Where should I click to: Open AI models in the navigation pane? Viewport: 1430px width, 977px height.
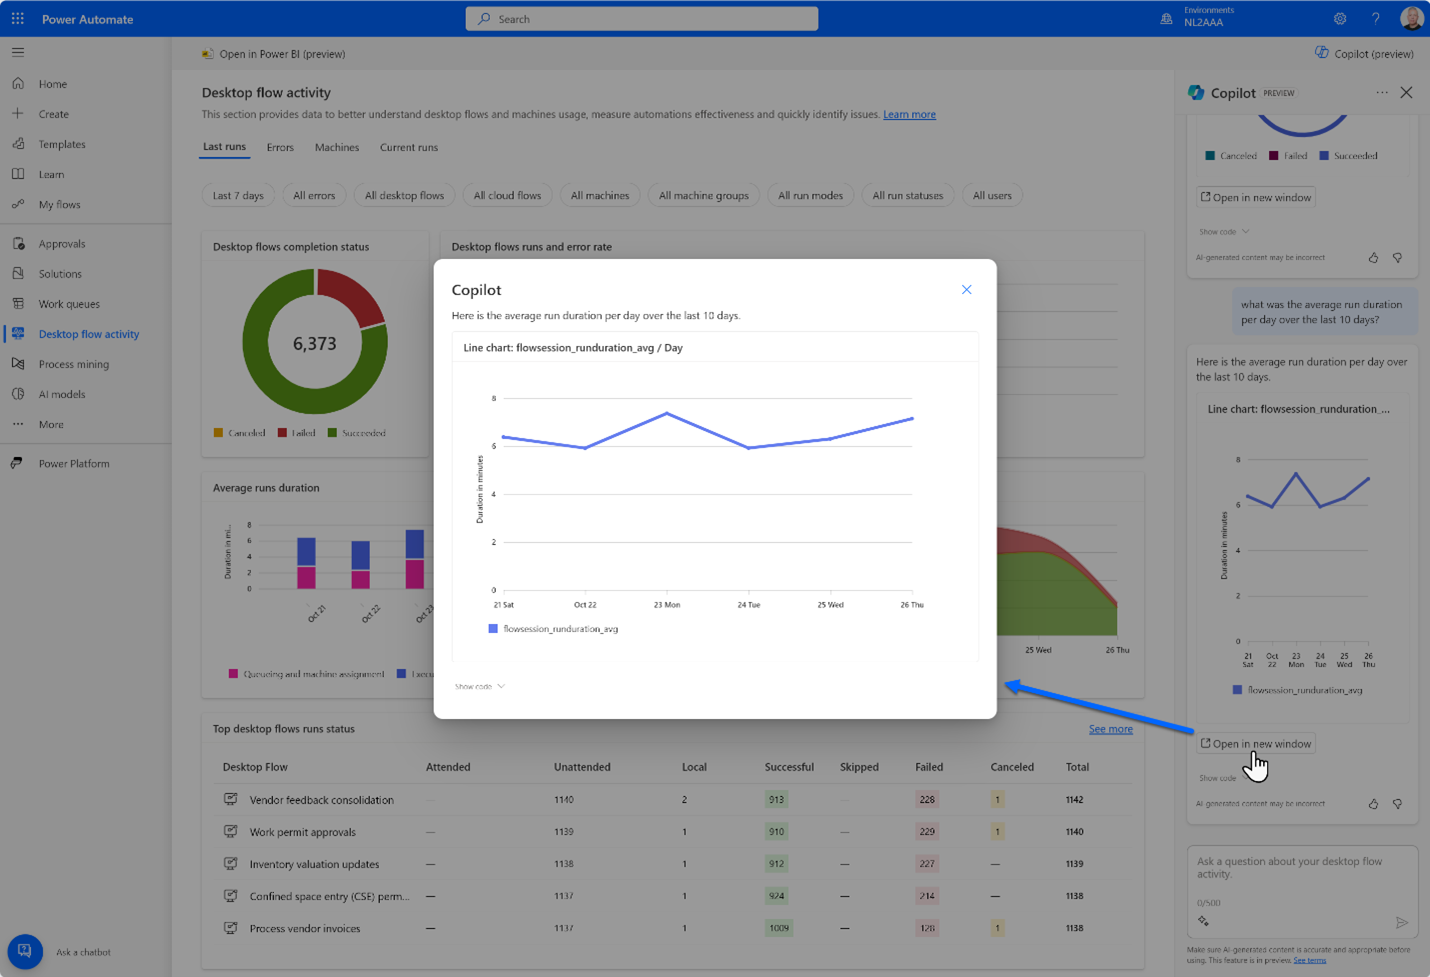[x=63, y=393]
